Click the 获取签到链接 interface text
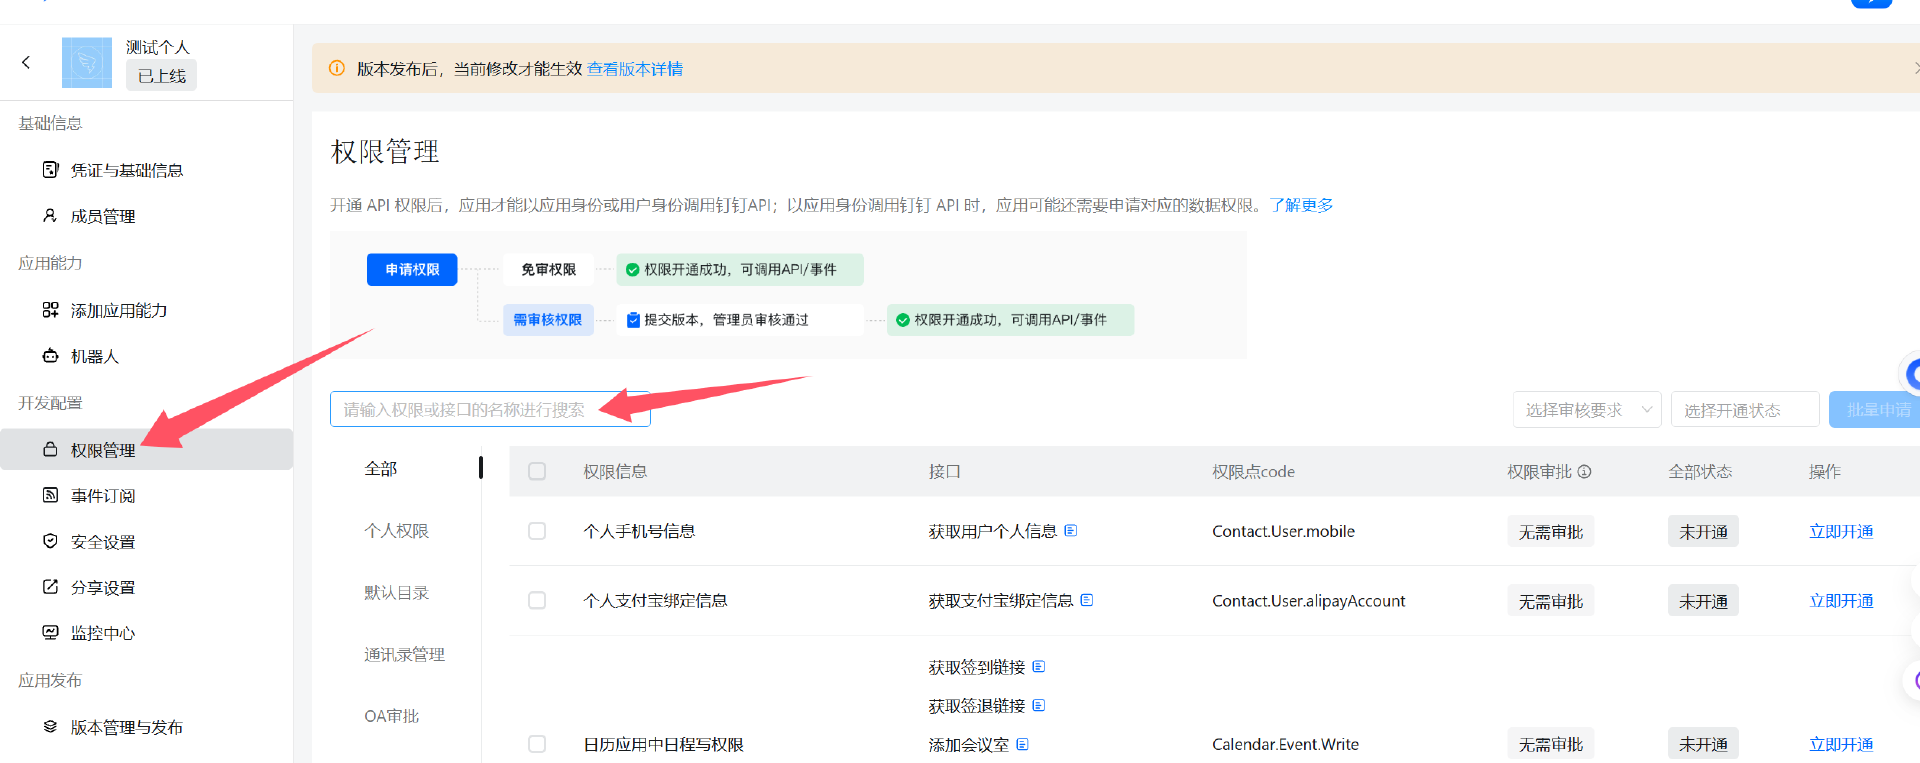This screenshot has width=1920, height=763. pyautogui.click(x=977, y=667)
